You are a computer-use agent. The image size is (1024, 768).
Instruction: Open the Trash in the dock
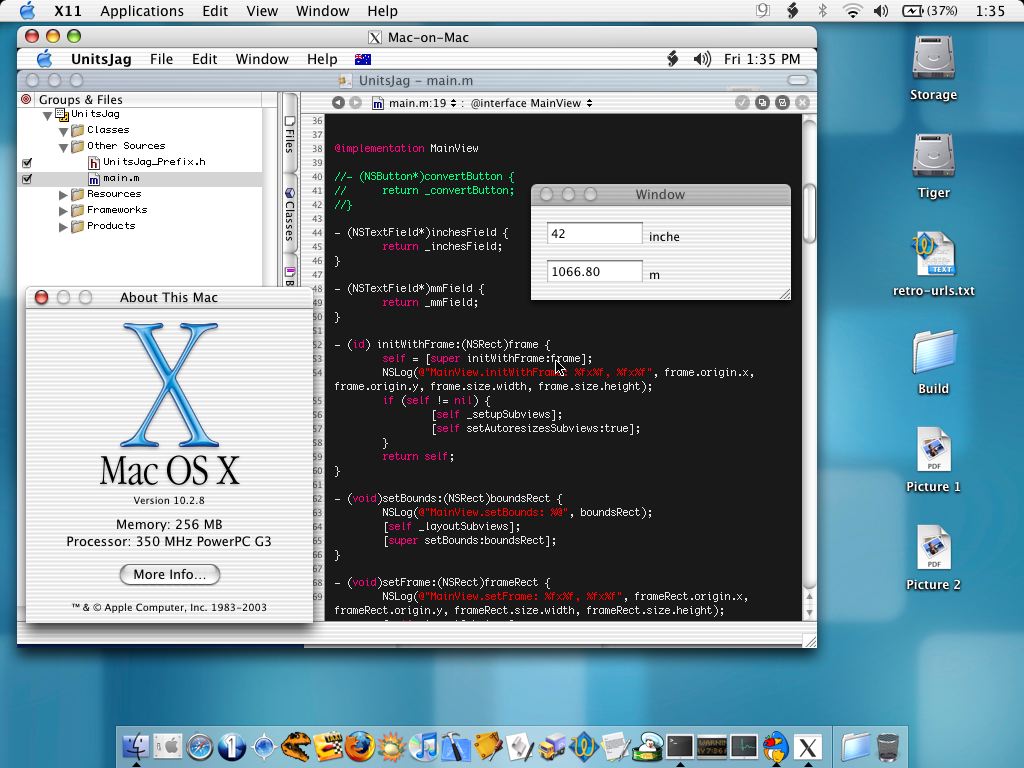887,746
